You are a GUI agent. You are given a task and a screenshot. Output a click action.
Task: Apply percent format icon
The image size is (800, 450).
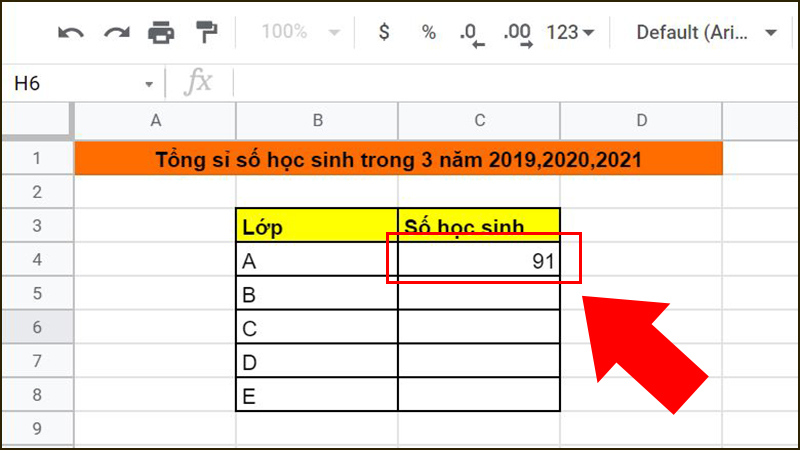(429, 33)
